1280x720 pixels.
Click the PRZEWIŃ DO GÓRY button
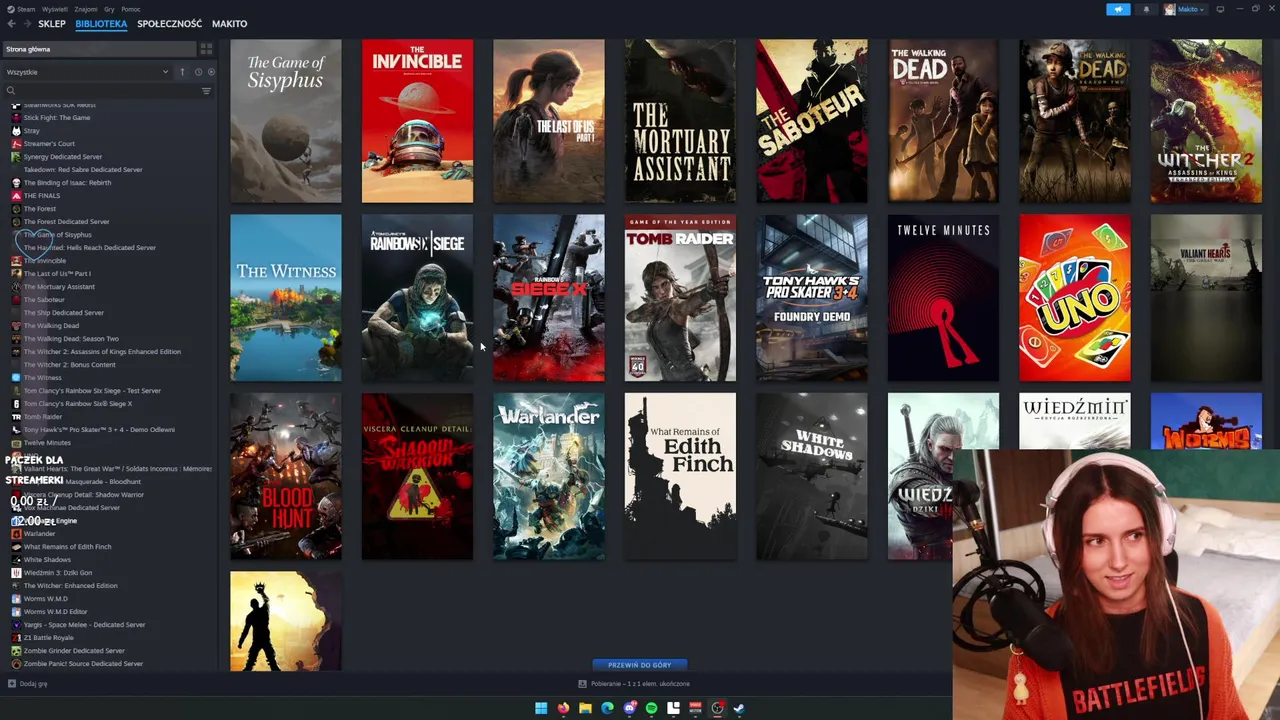click(640, 665)
